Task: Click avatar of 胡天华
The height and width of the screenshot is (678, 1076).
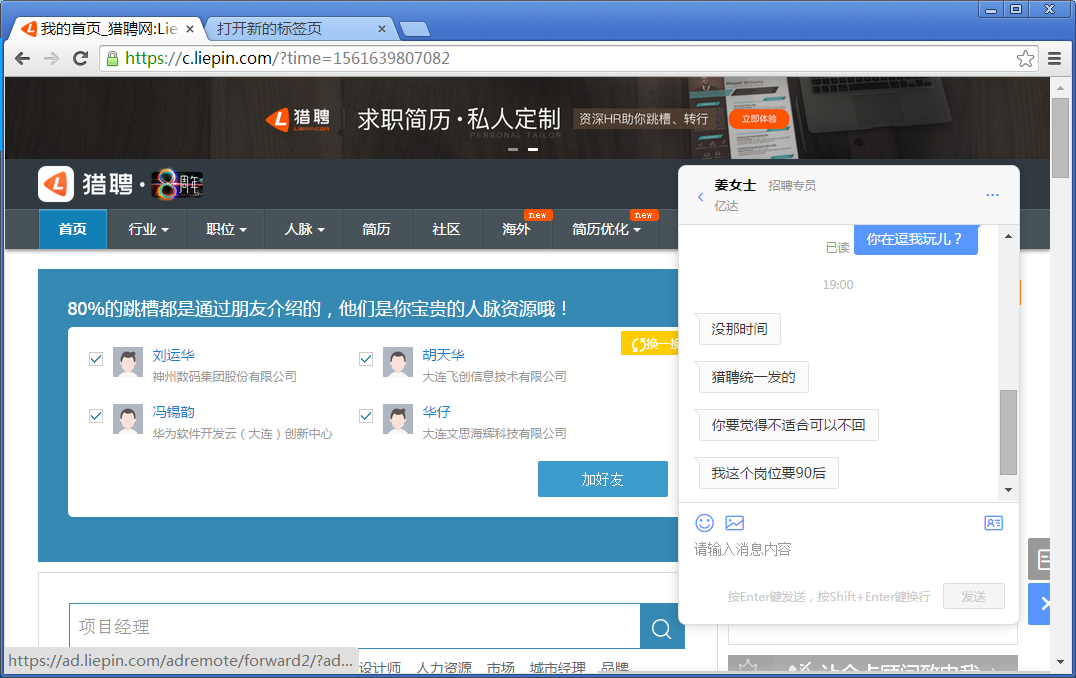Action: click(x=398, y=362)
